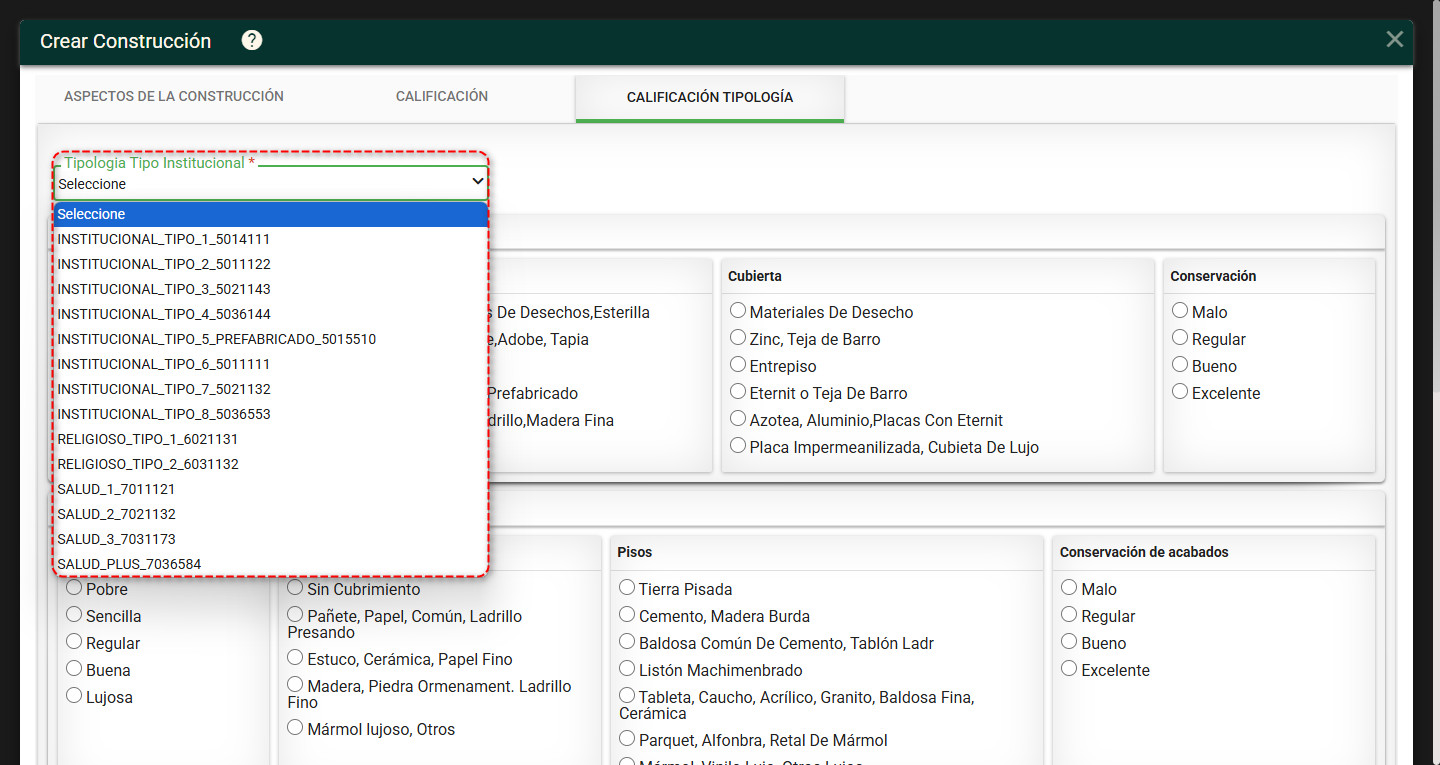1440x765 pixels.
Task: Set Conservación to Malo
Action: pos(1180,311)
